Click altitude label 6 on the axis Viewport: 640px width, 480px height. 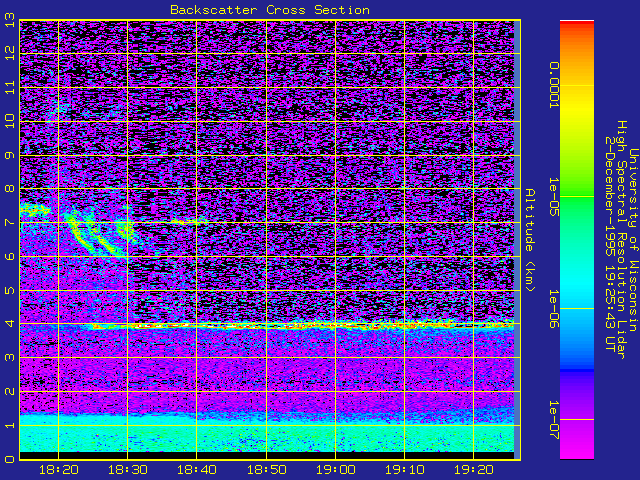[10, 256]
